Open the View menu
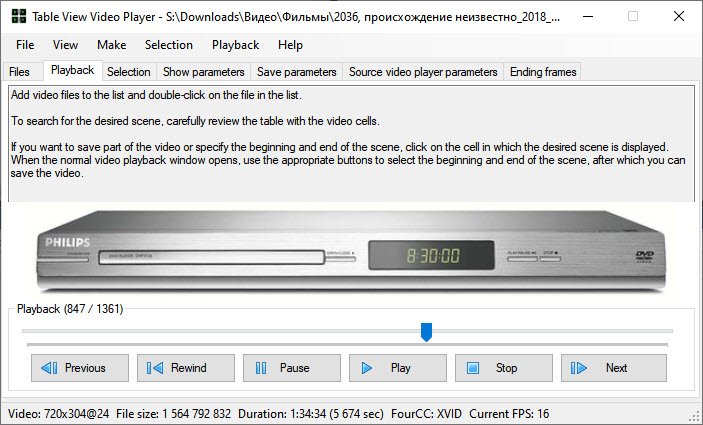The image size is (703, 425). [65, 45]
